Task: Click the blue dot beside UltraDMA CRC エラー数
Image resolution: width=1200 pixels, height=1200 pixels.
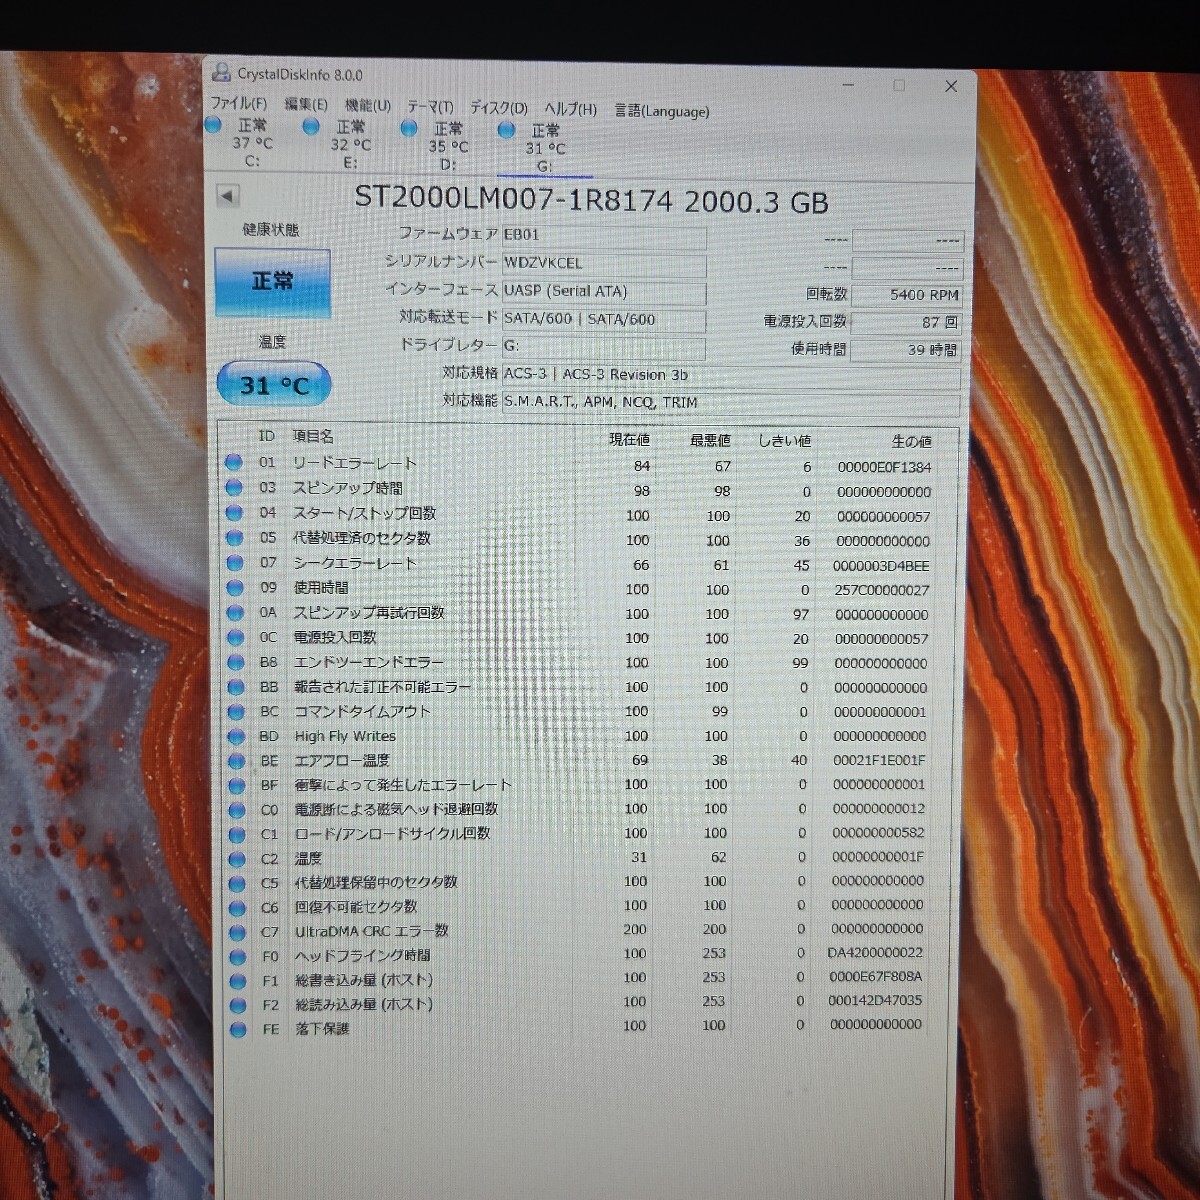Action: tap(237, 930)
